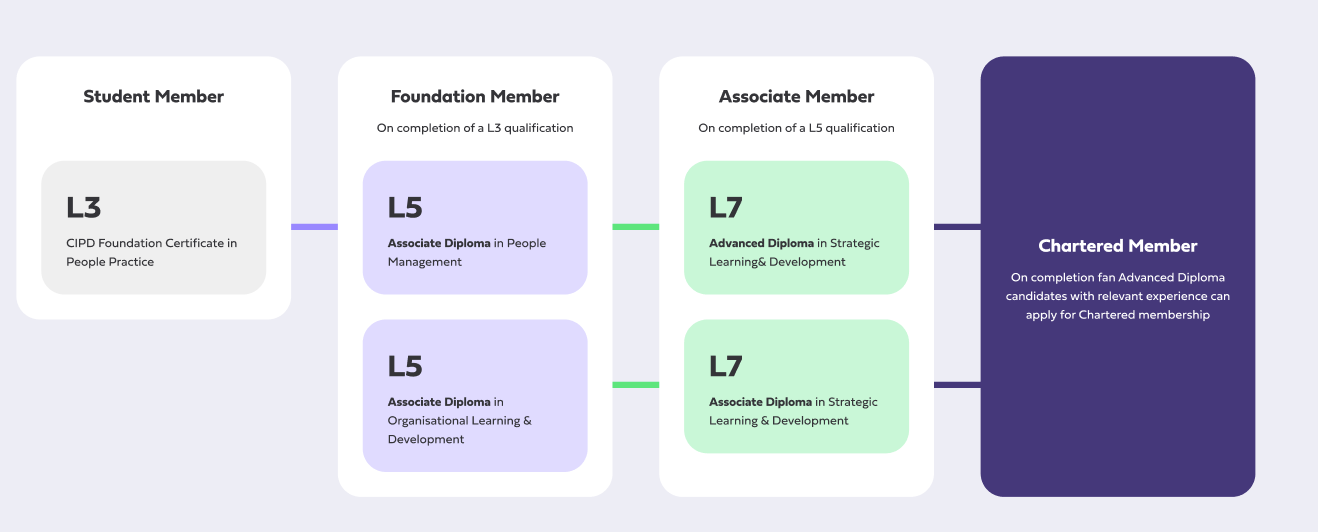The image size is (1318, 532).
Task: Click the lower dark purple connector line
Action: pyautogui.click(x=957, y=385)
